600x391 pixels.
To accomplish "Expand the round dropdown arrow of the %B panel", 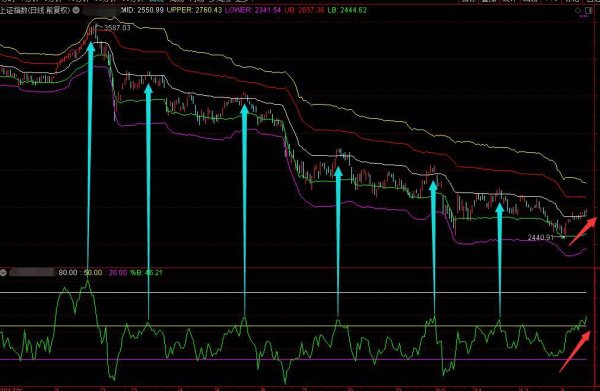I will 3,273.
